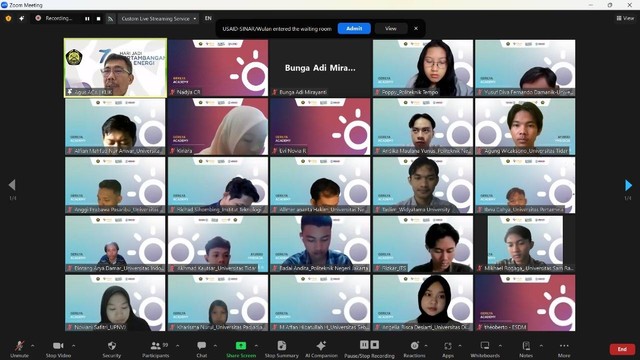Select the Bunga Adi Mirayanti video tile

coord(320,68)
